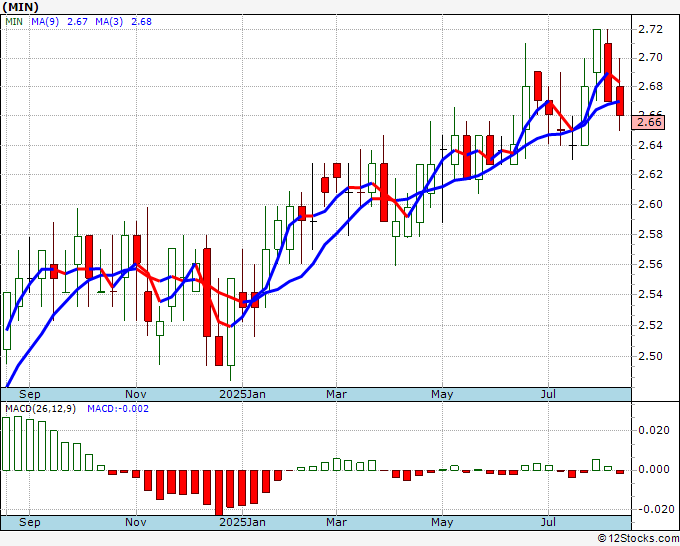Click the 2.64 price axis label
This screenshot has width=680, height=546.
[x=650, y=145]
